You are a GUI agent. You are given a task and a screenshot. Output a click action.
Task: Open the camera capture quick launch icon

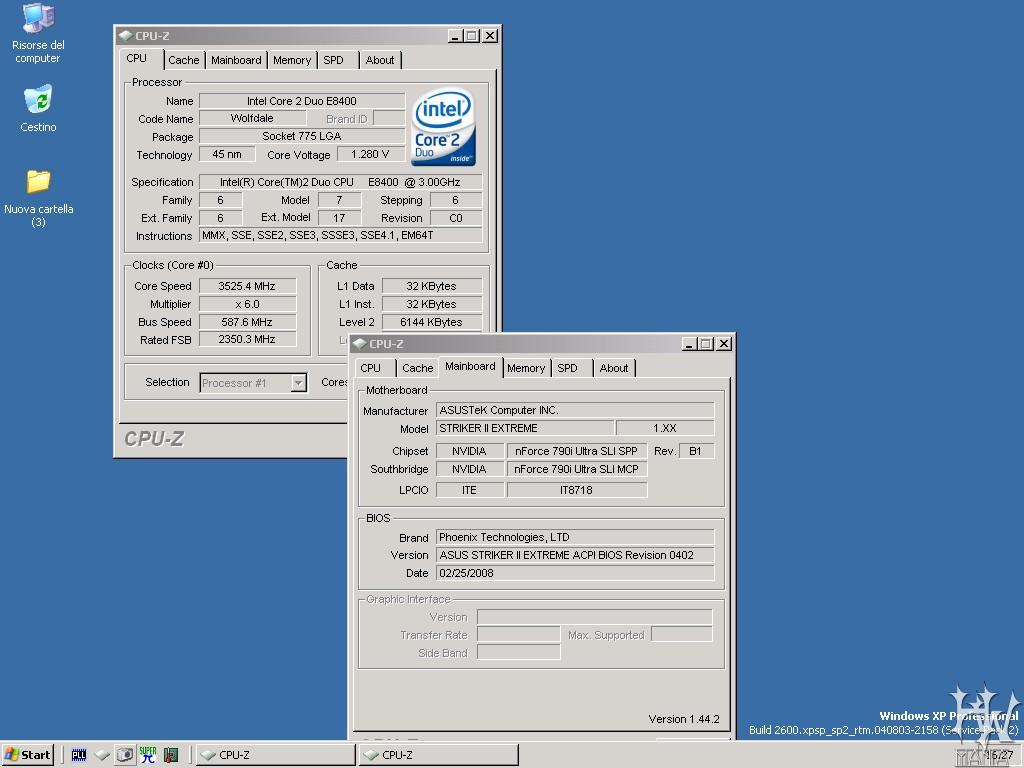125,755
